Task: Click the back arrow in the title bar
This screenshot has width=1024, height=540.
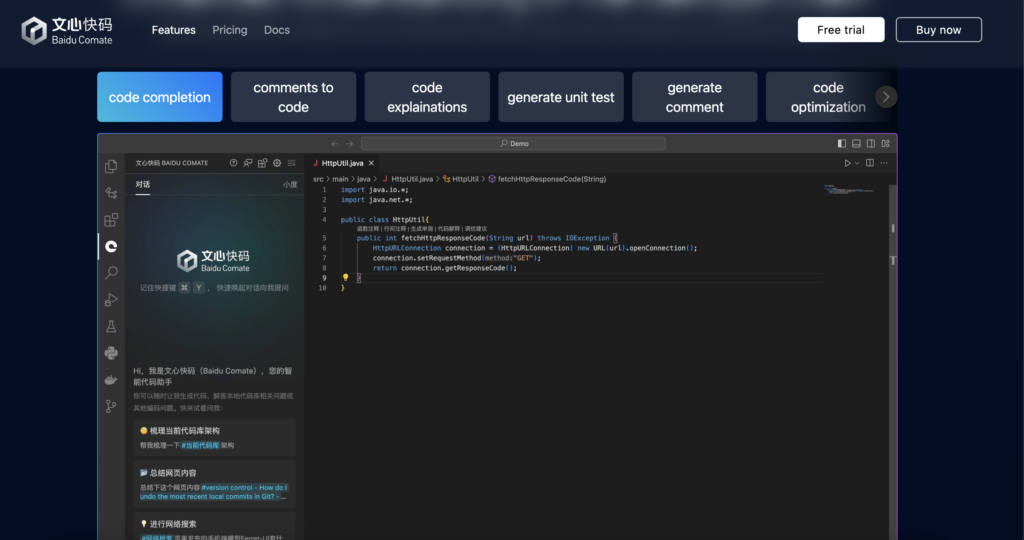Action: 334,144
